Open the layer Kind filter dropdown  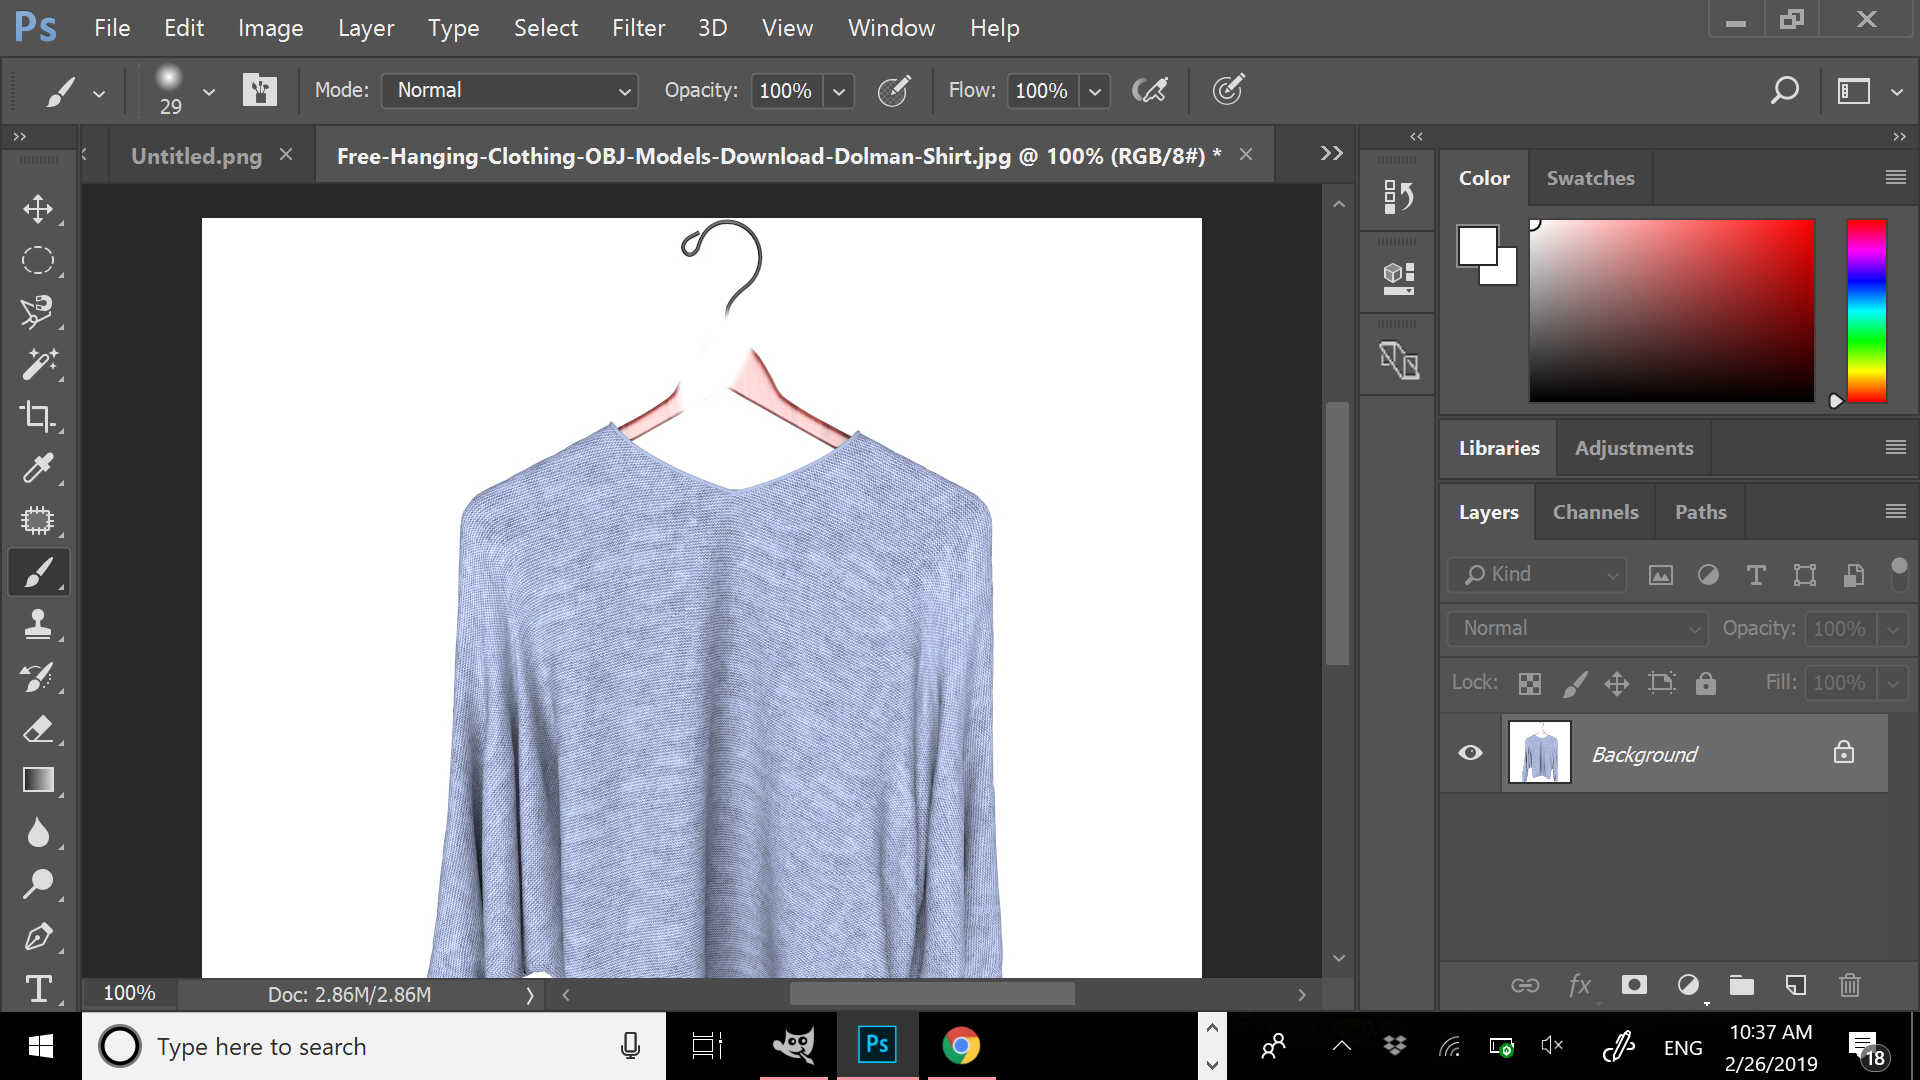point(1538,574)
